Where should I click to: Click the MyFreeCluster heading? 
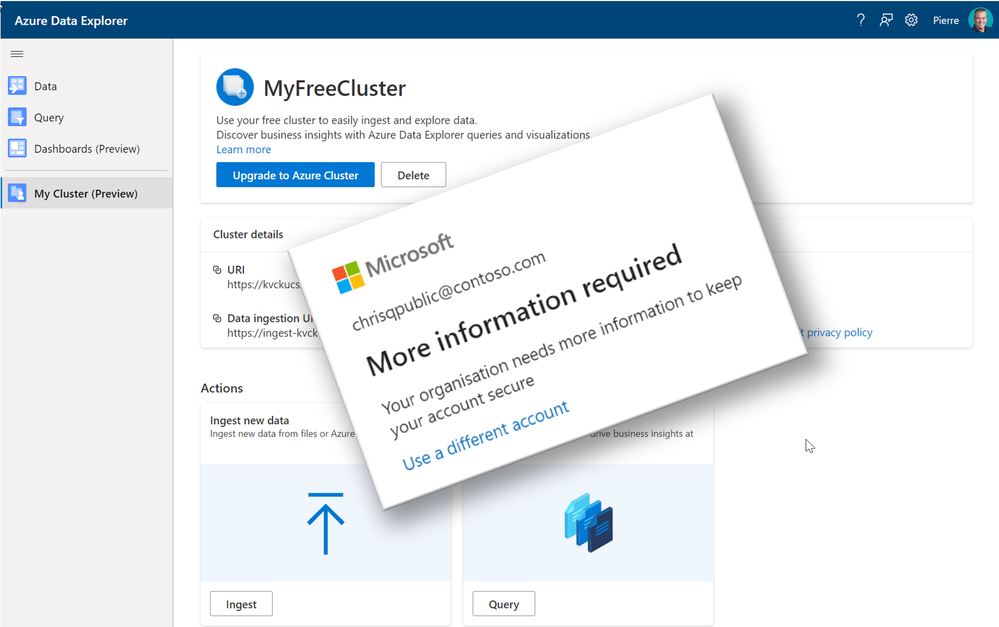(x=334, y=88)
